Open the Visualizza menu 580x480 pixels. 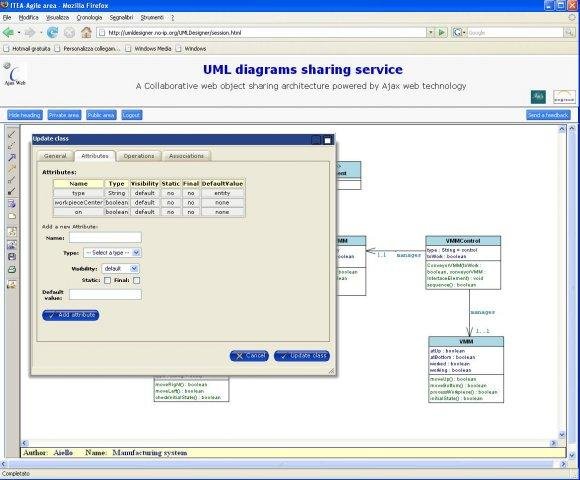click(57, 17)
